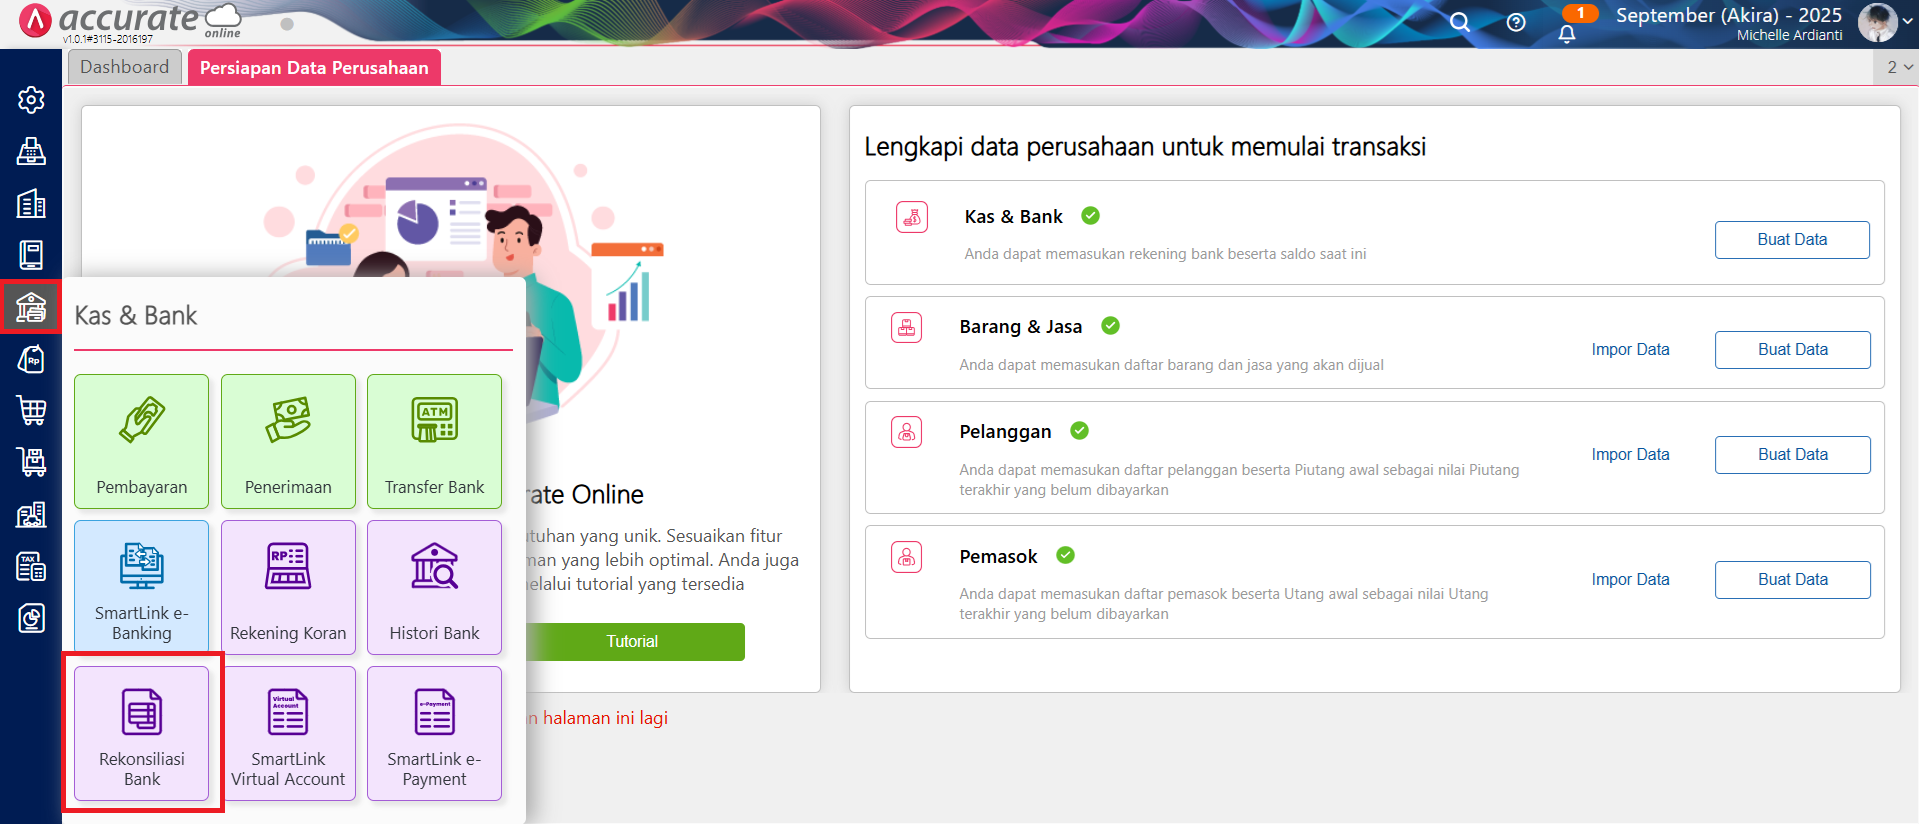Select the Persiapan Data Perusahaan tab
This screenshot has width=1919, height=824.
[314, 68]
